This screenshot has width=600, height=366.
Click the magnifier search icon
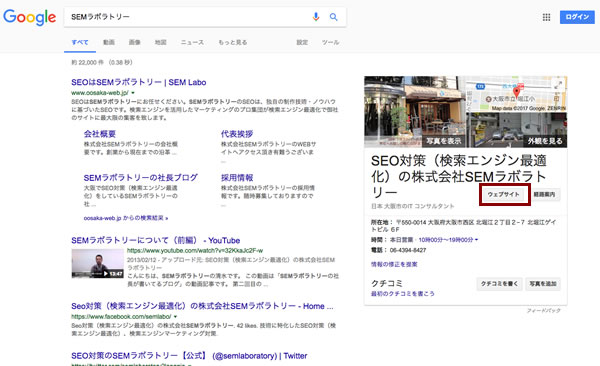point(334,17)
